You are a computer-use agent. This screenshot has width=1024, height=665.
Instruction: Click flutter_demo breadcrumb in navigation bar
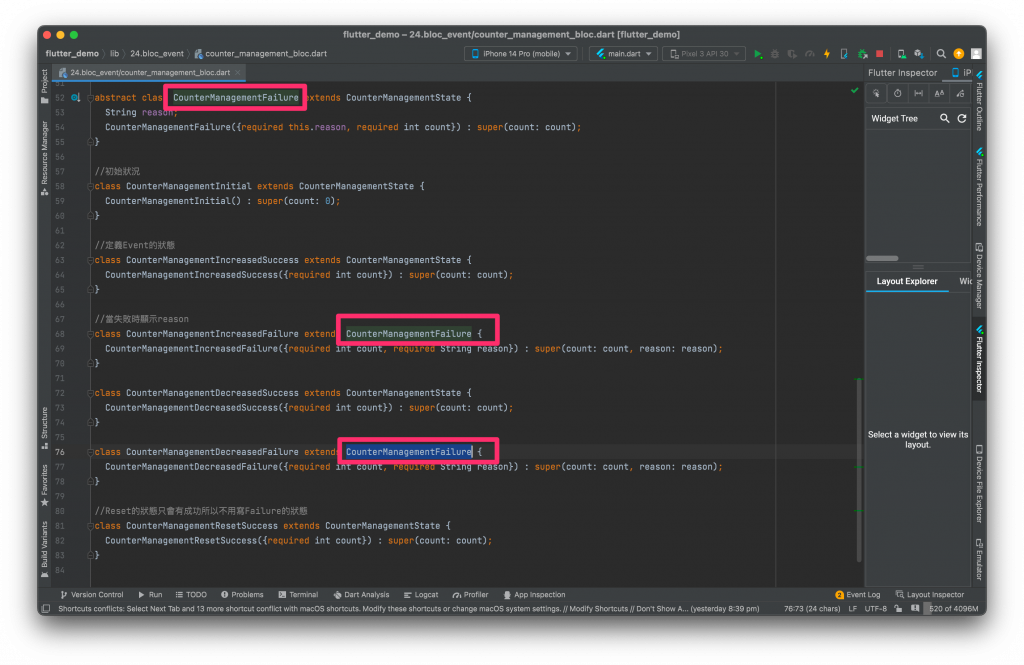coord(72,54)
